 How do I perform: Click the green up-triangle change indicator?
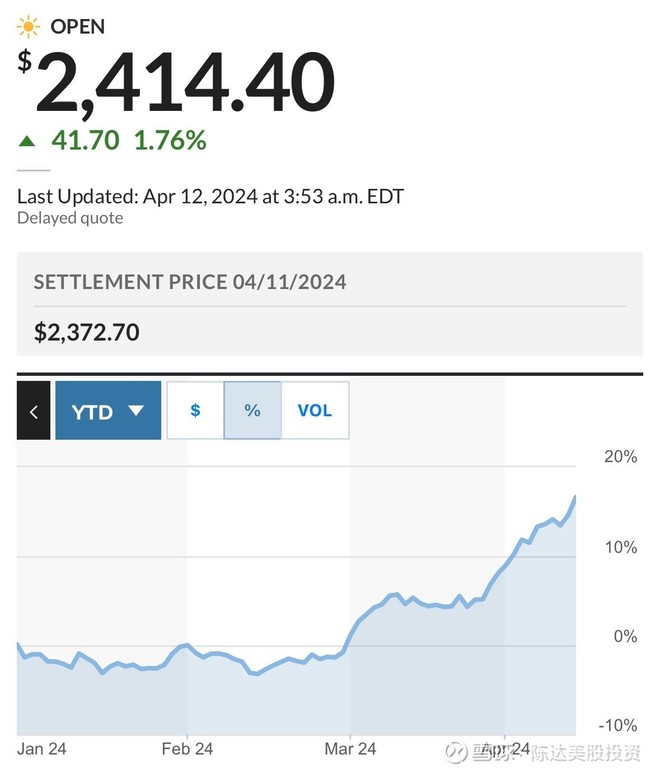point(27,141)
